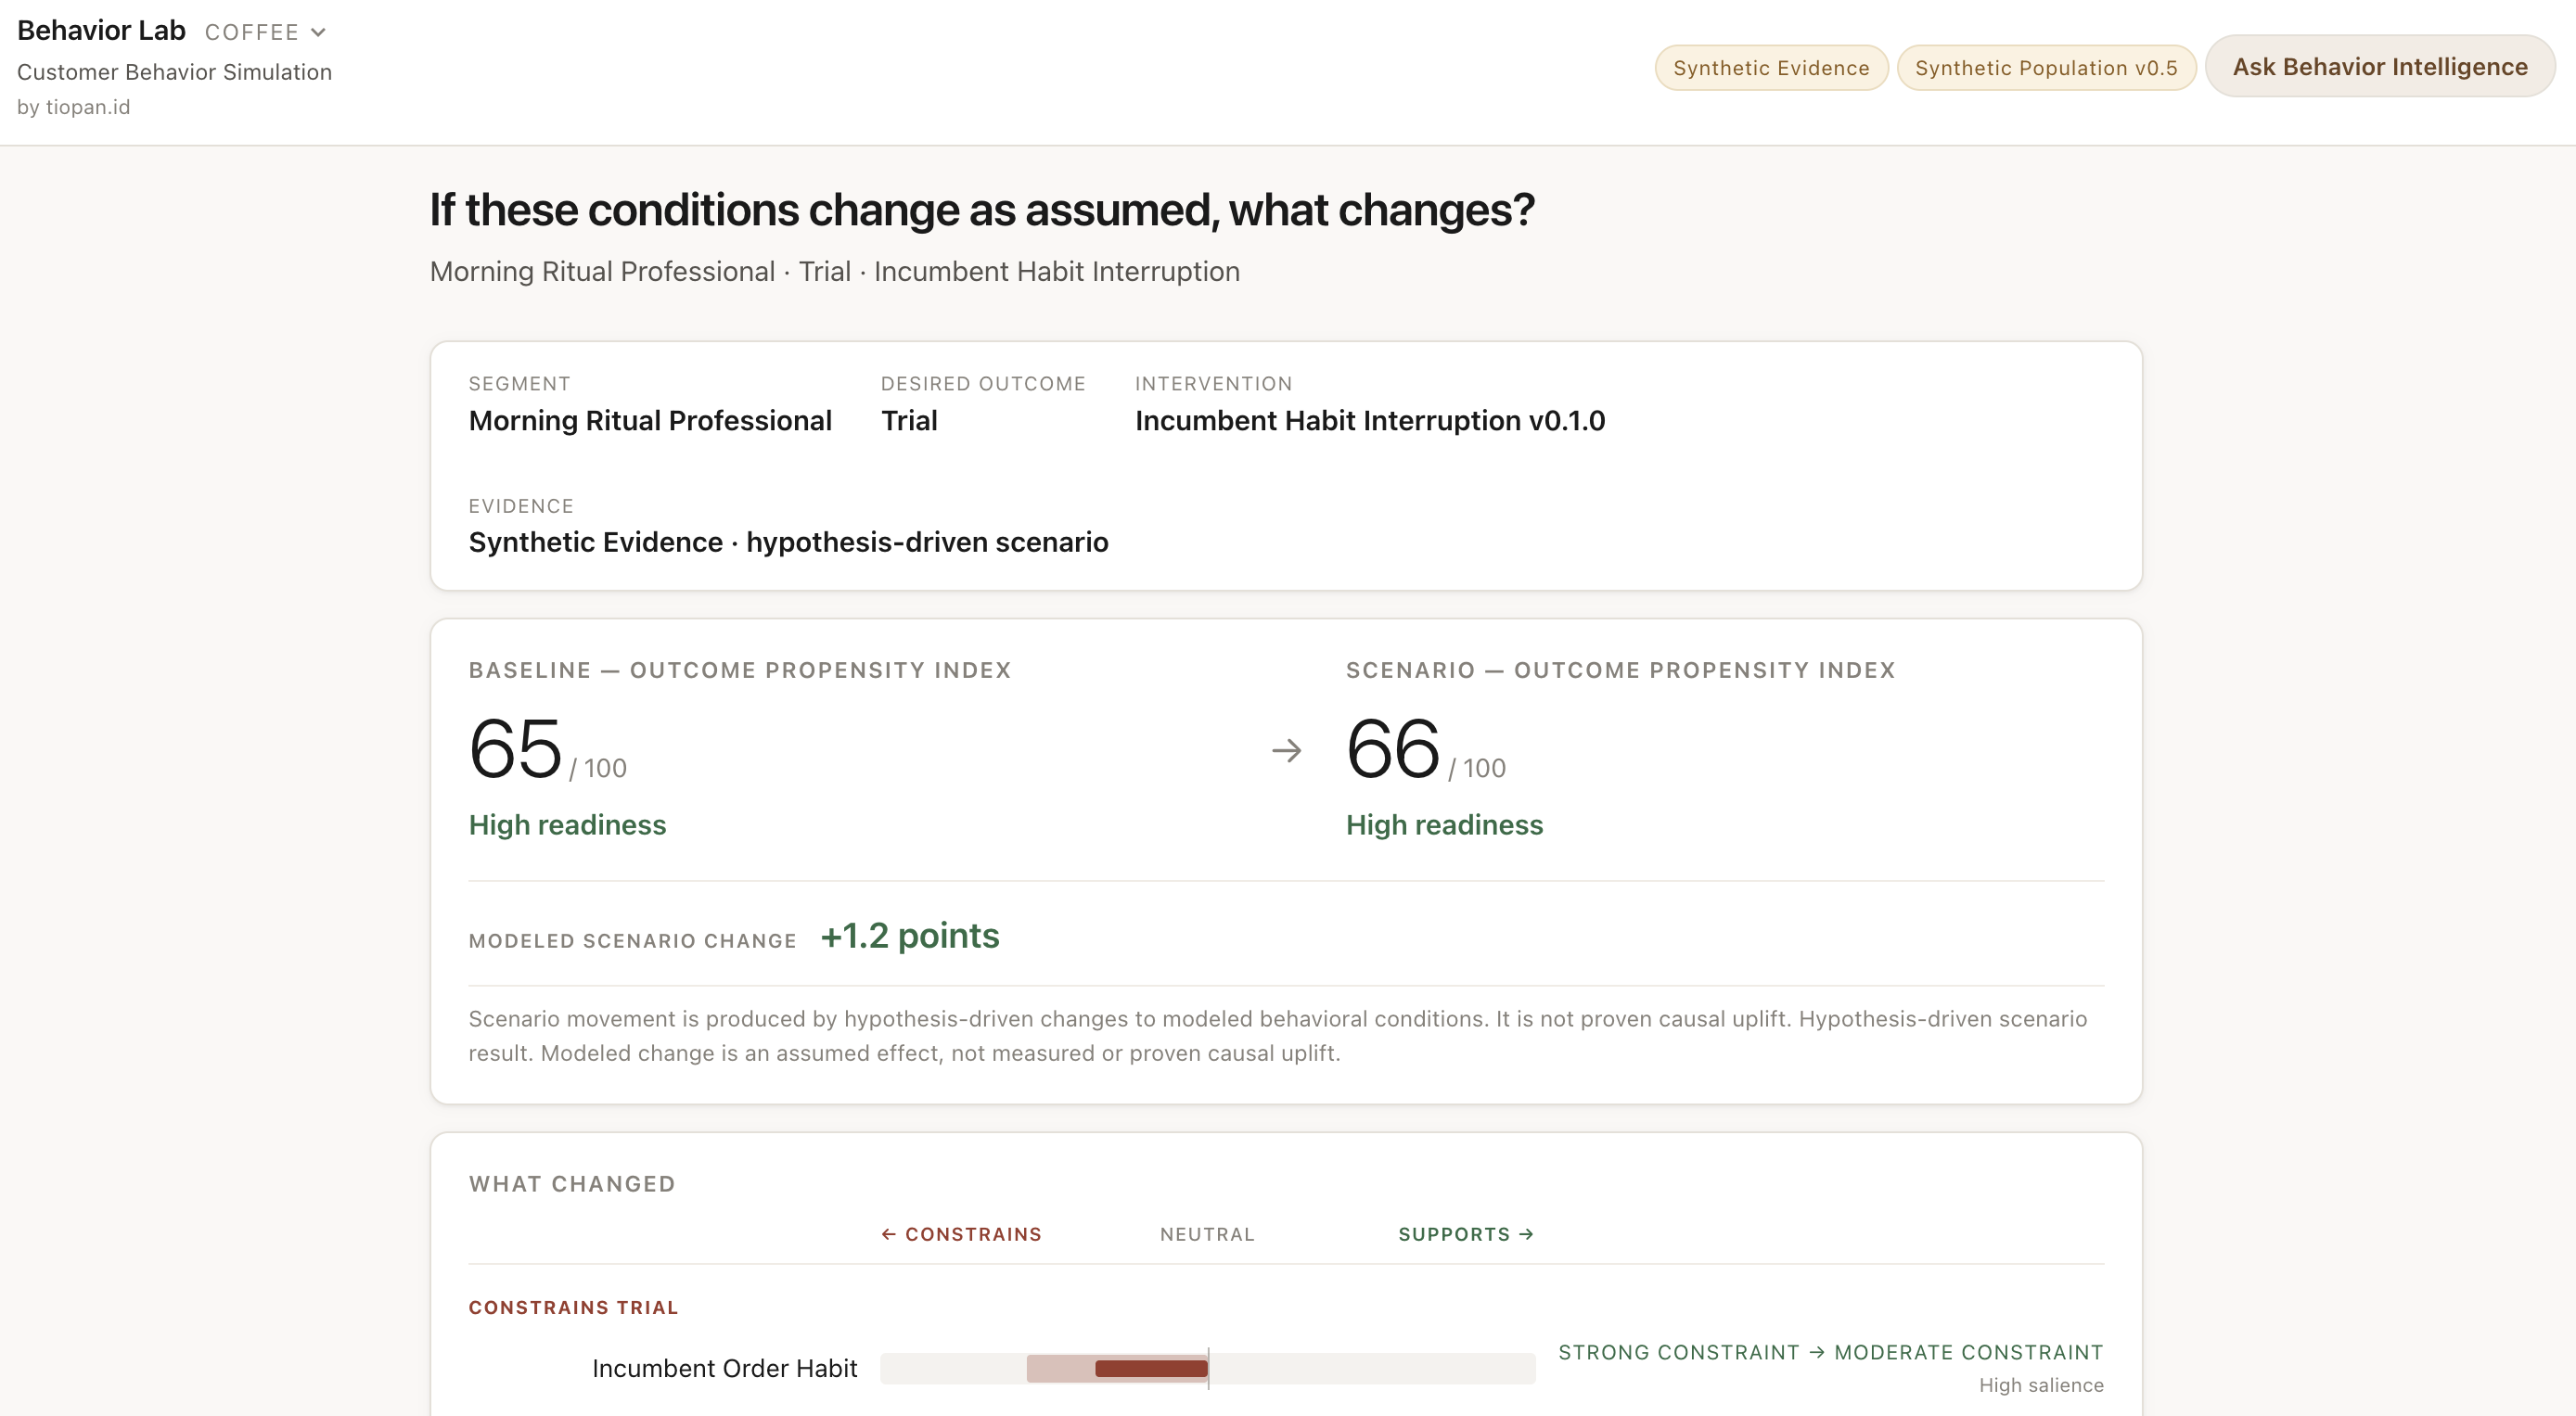Click the Ask Behavior Intelligence button
This screenshot has width=2576, height=1416.
tap(2380, 67)
